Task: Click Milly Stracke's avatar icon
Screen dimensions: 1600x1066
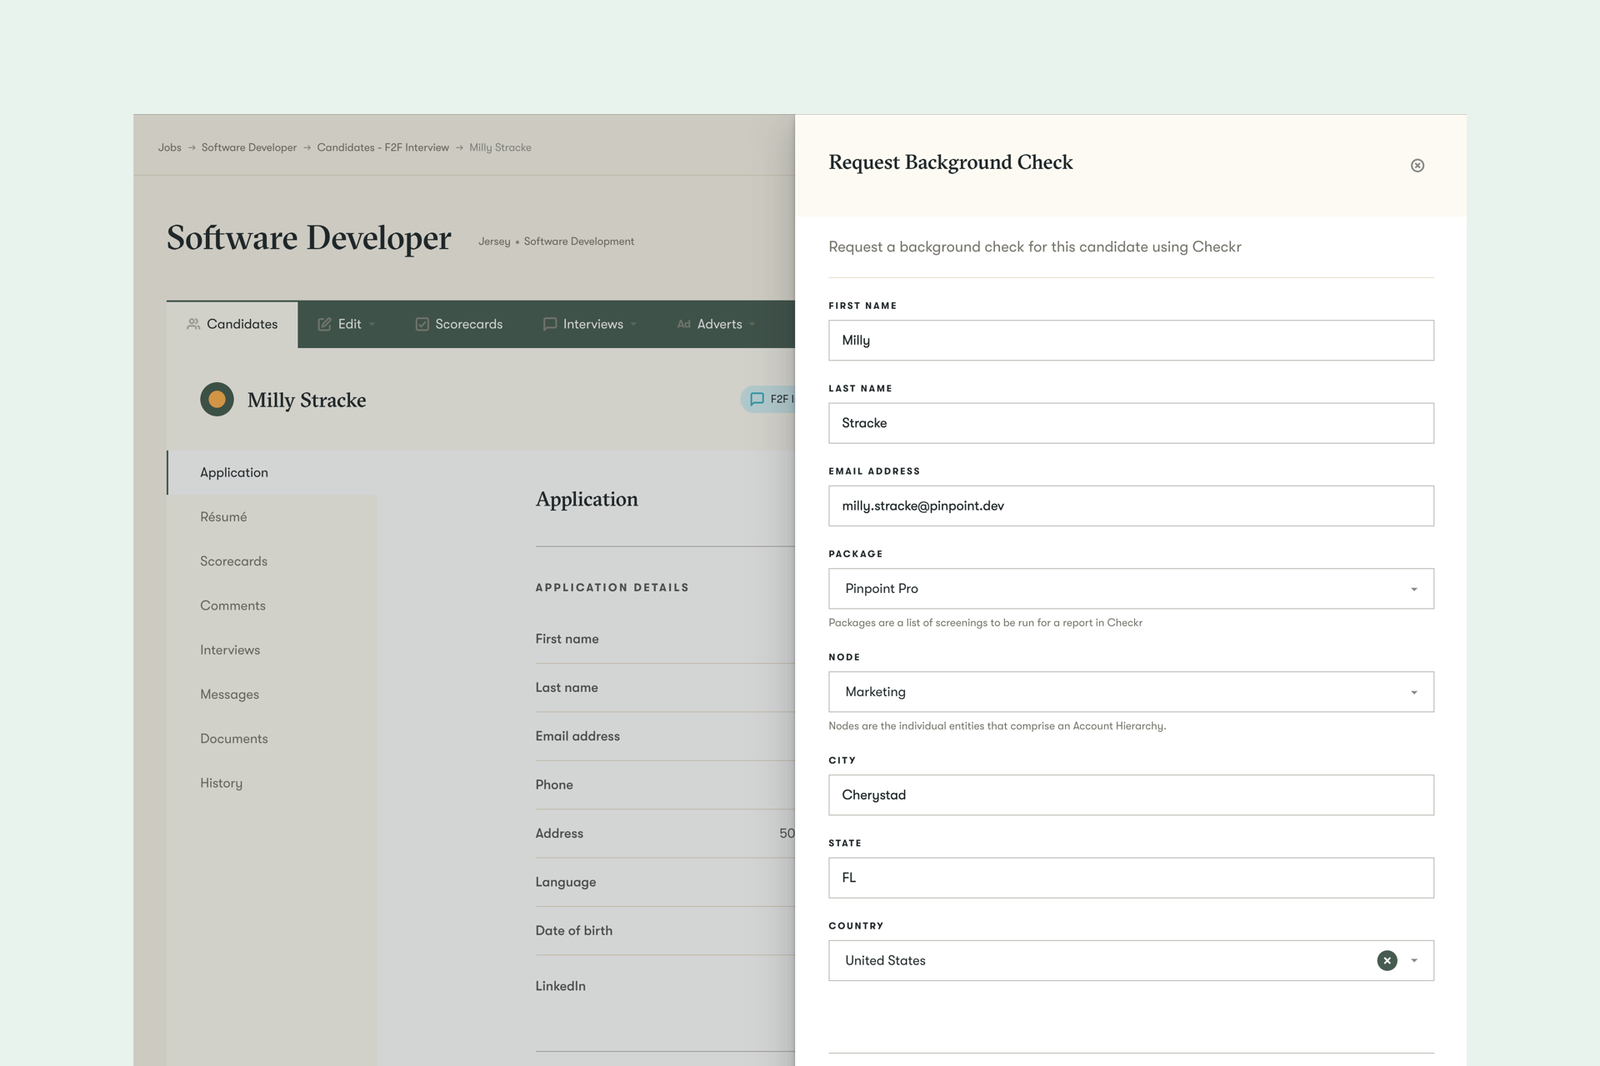Action: (217, 400)
